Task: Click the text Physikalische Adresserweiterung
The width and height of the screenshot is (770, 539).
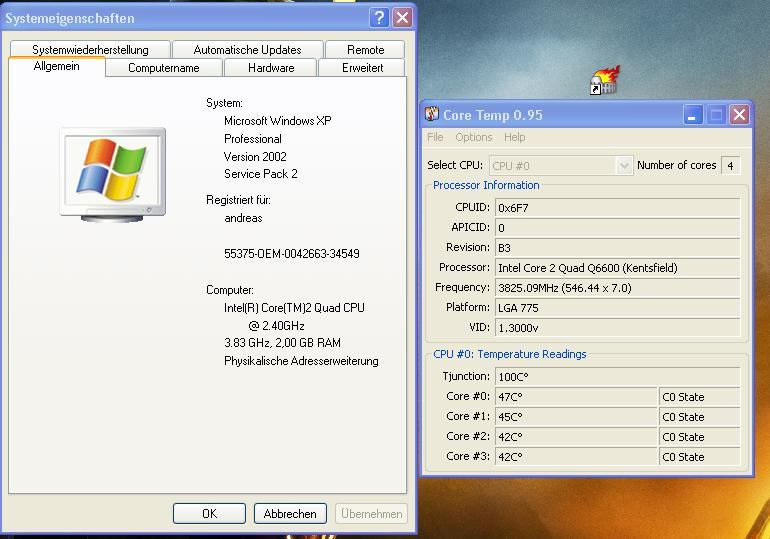Action: tap(301, 361)
